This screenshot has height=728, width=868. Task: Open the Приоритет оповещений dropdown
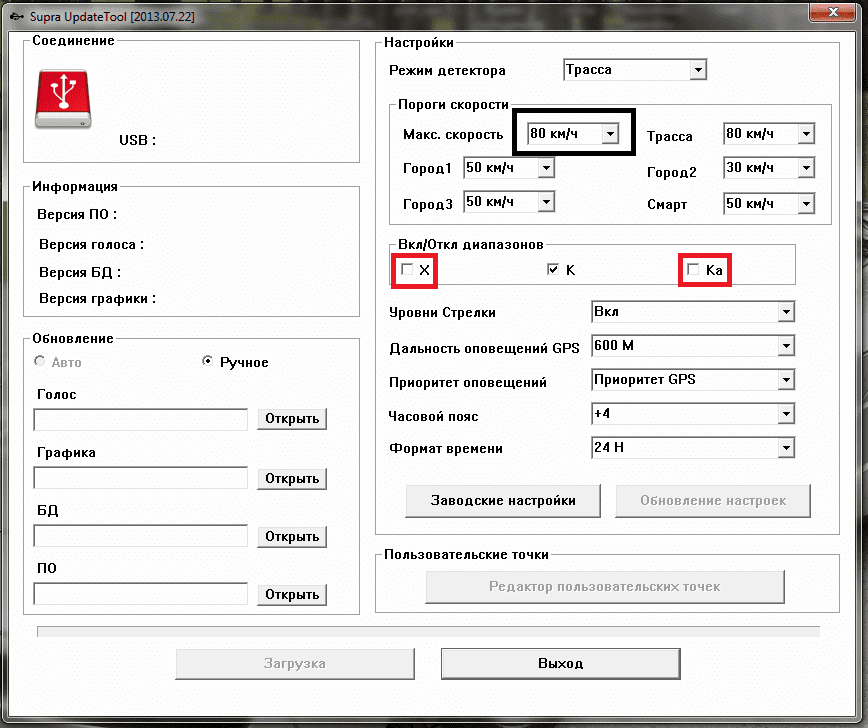tap(786, 380)
